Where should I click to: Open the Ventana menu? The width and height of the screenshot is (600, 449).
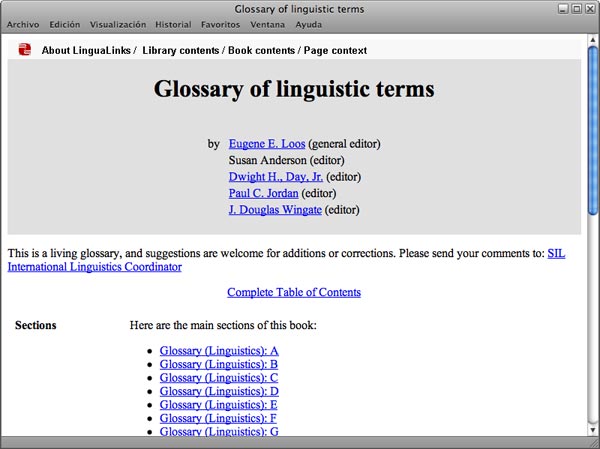click(x=267, y=24)
